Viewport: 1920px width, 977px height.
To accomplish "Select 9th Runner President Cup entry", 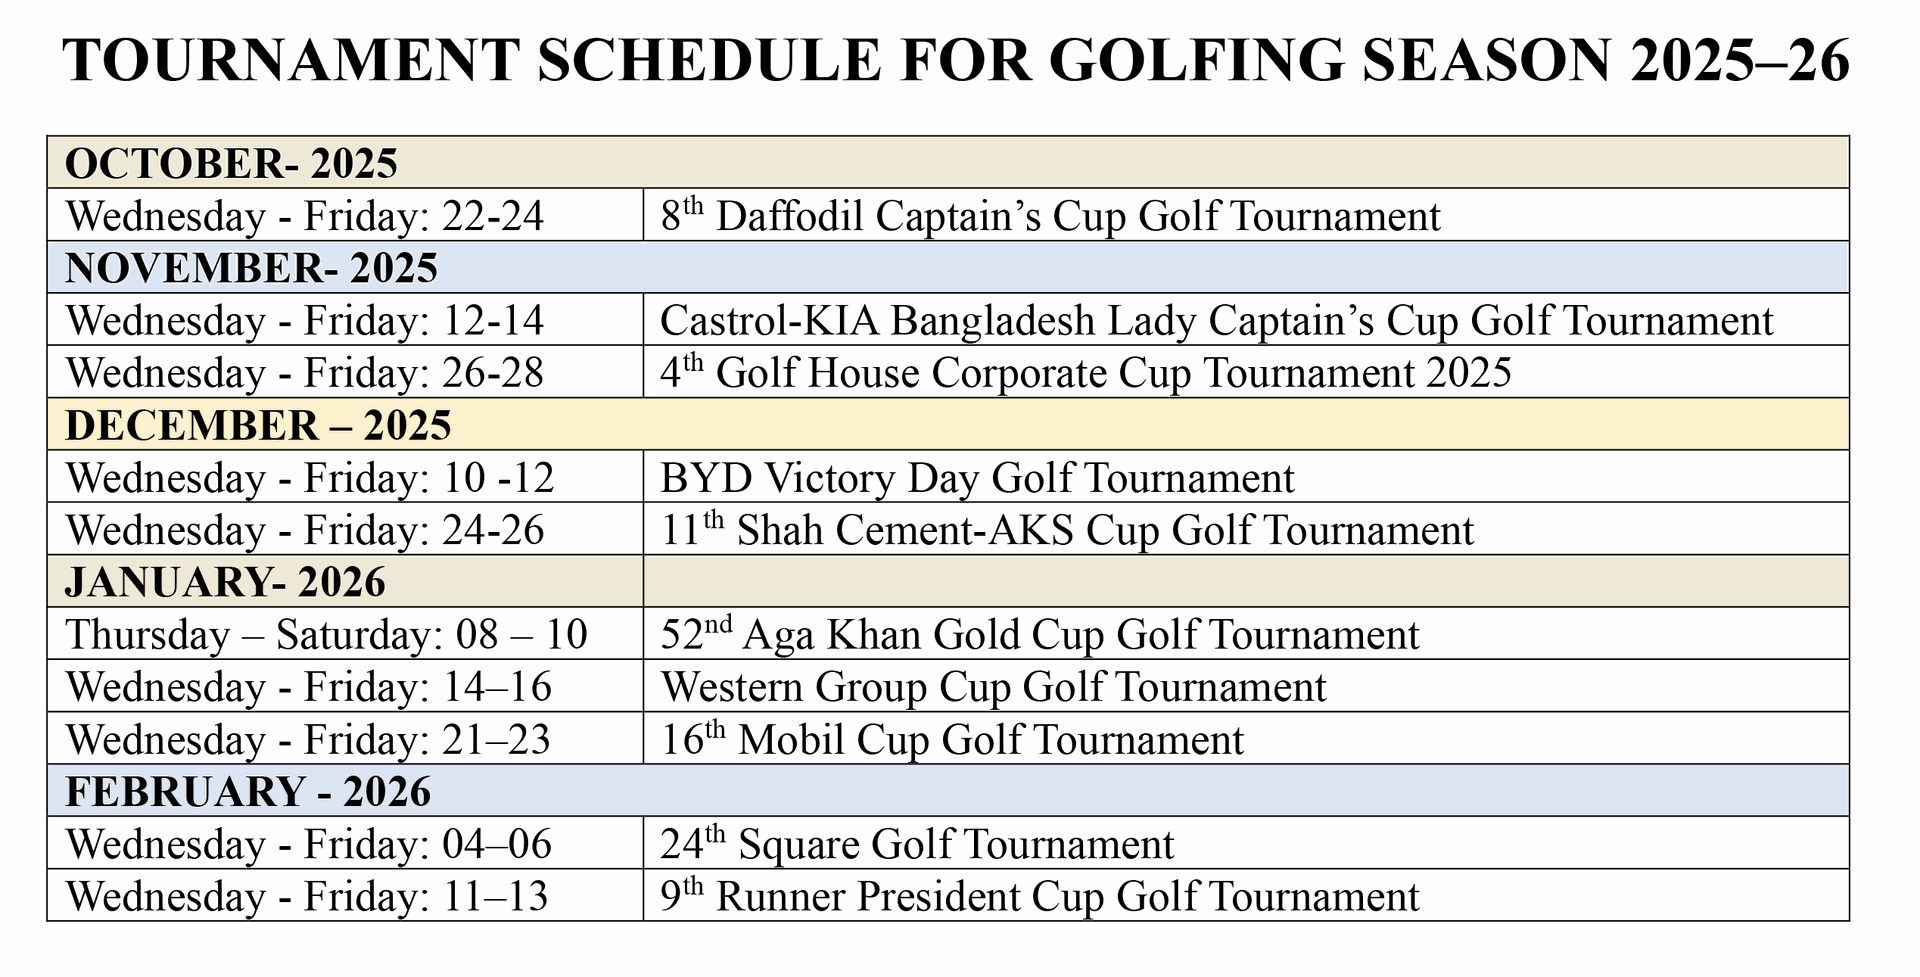I will tap(1040, 897).
